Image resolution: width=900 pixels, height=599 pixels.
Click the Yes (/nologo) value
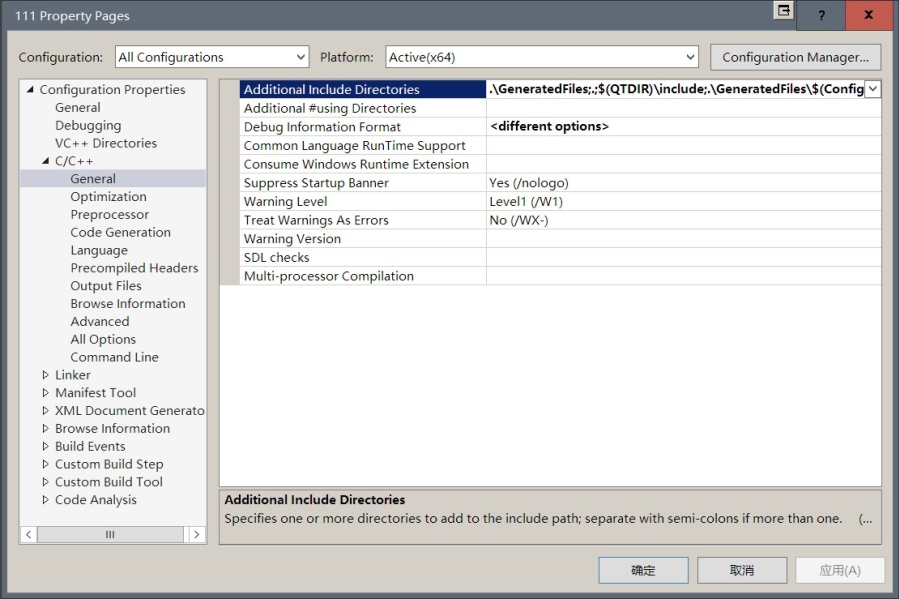[529, 182]
